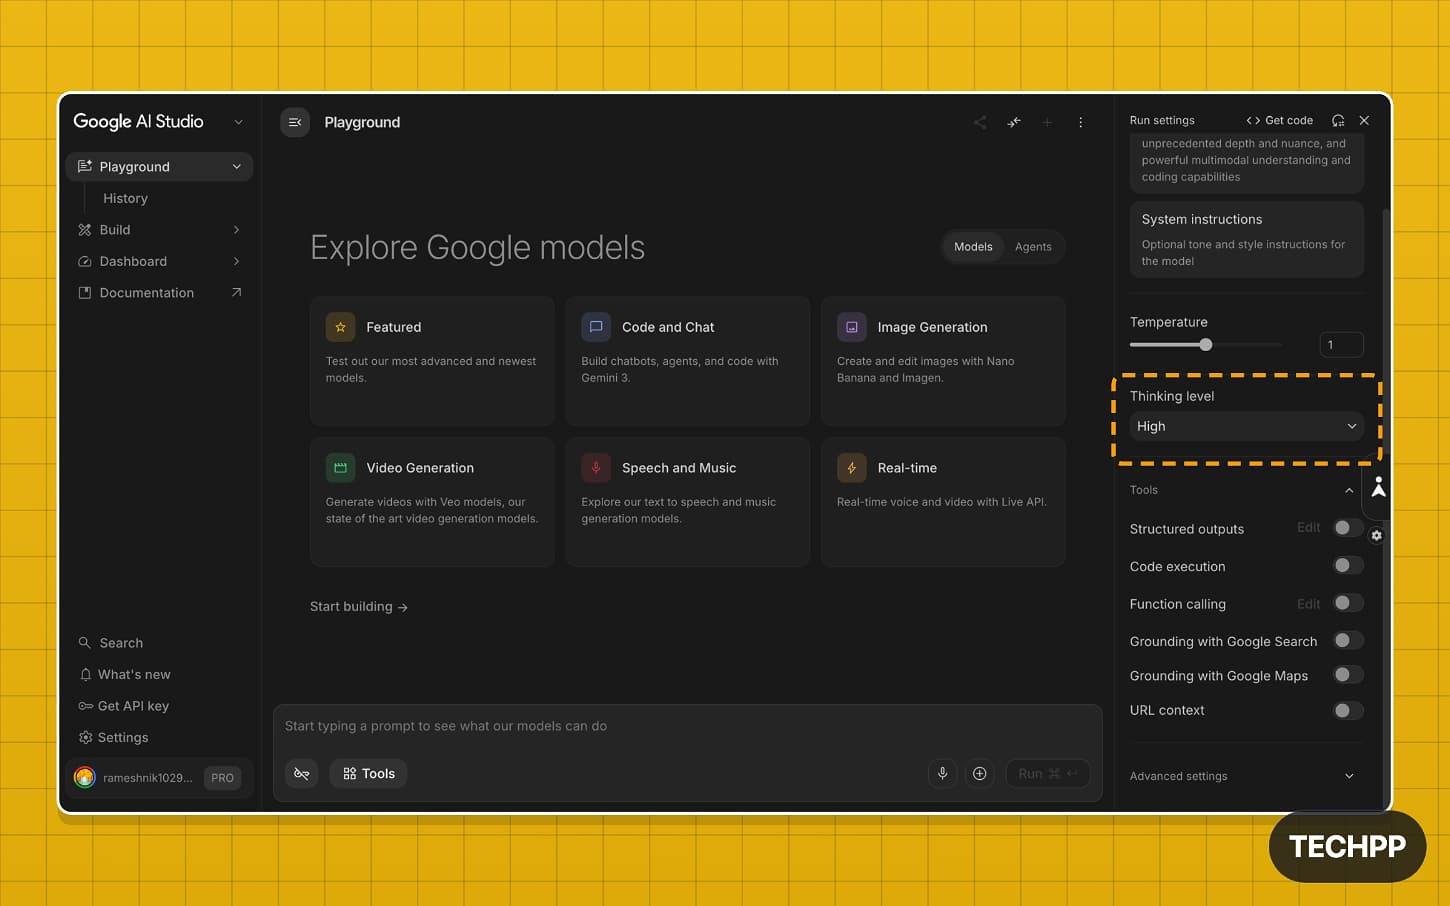
Task: Click the small gear icon at panel edge
Action: [1377, 535]
